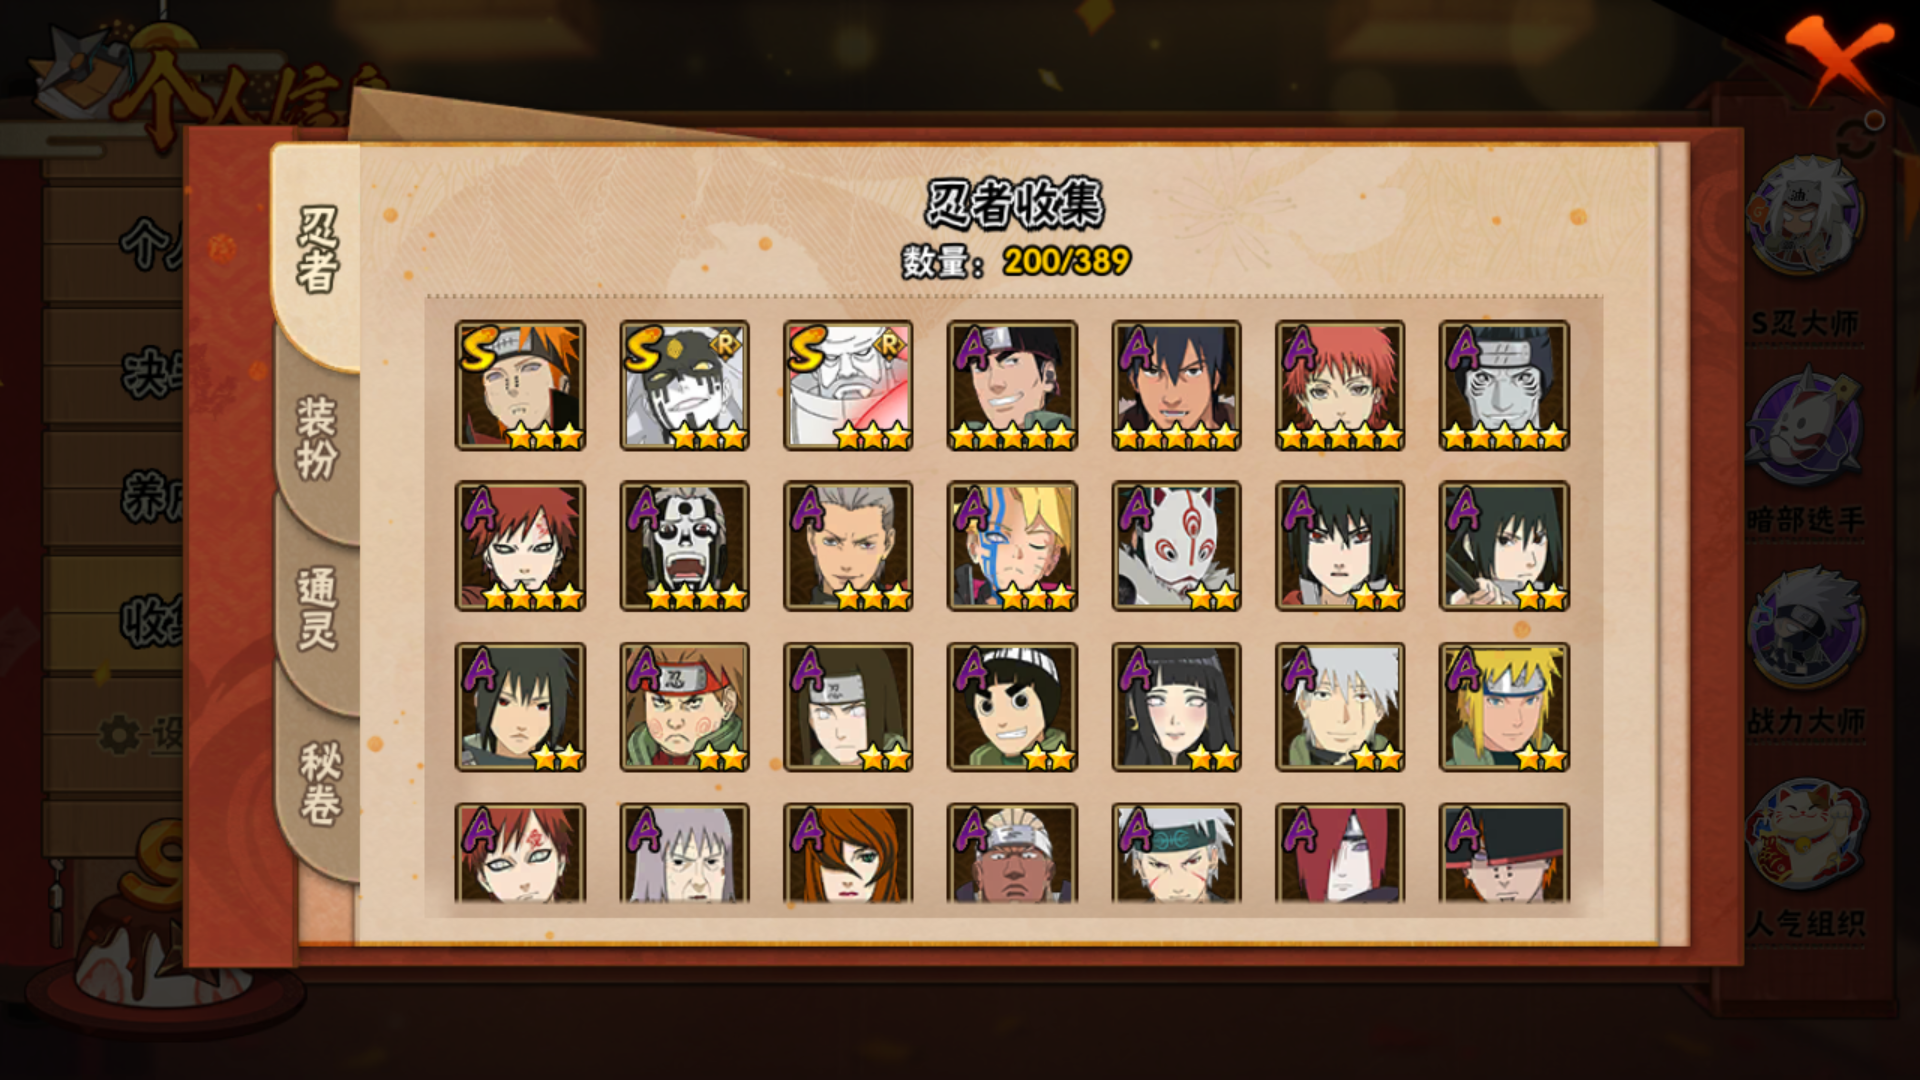Select the fox-masked Anbu ninja portrait
This screenshot has height=1080, width=1920.
click(1176, 546)
